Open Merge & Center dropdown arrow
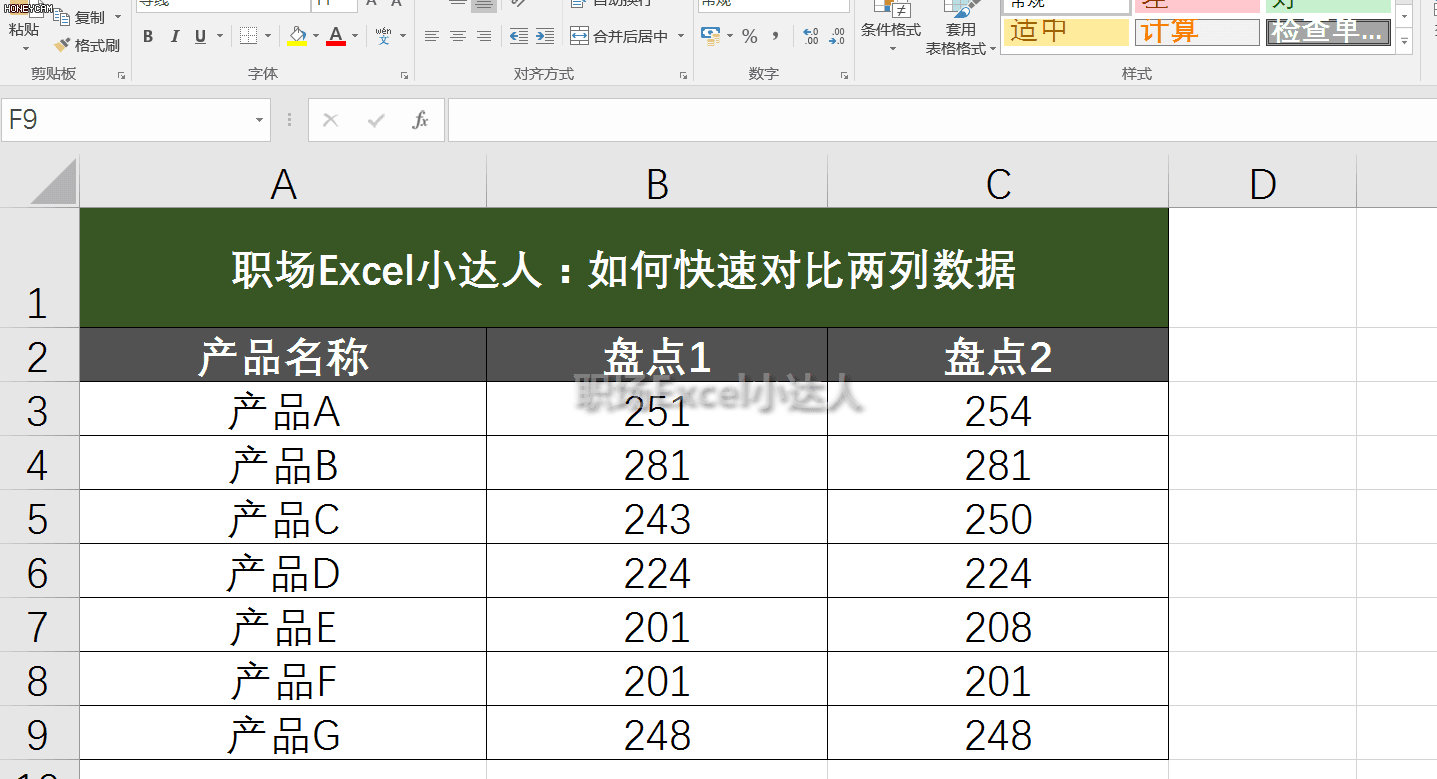The image size is (1437, 779). [681, 37]
